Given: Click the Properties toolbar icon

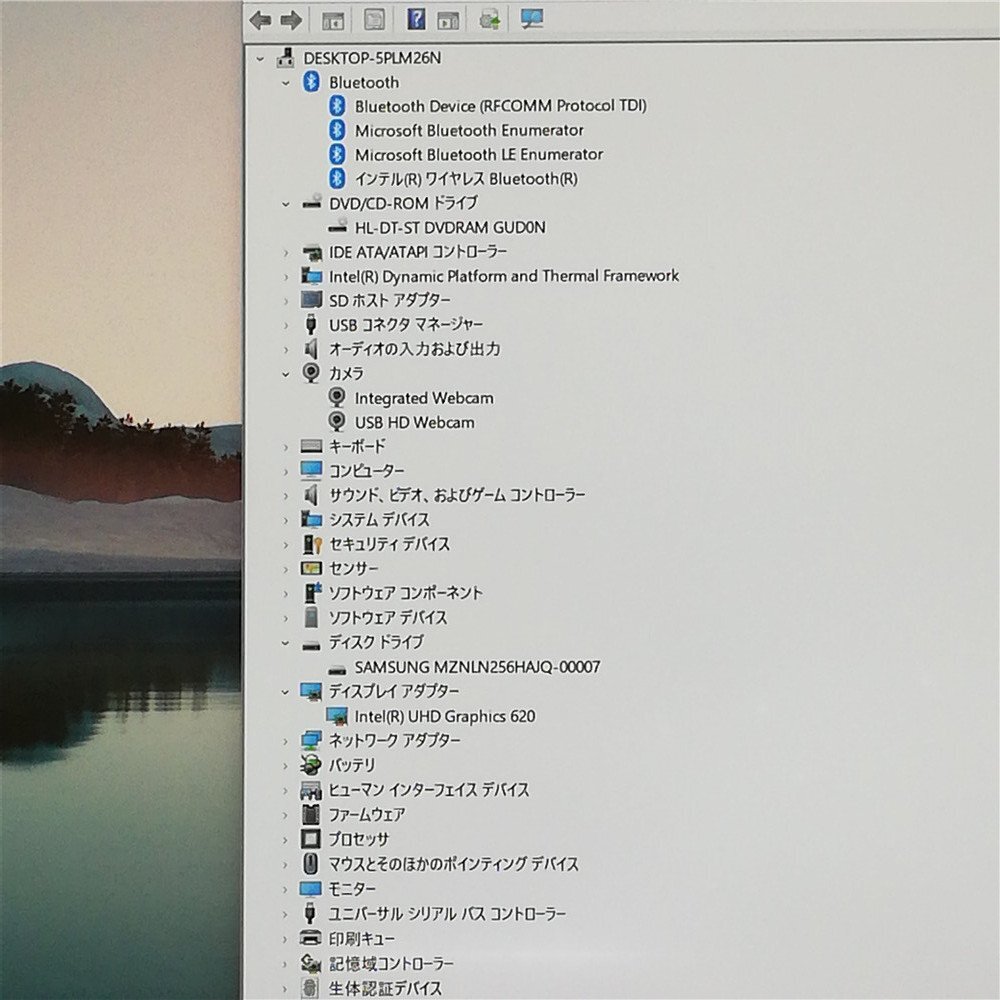Looking at the screenshot, I should tap(374, 19).
